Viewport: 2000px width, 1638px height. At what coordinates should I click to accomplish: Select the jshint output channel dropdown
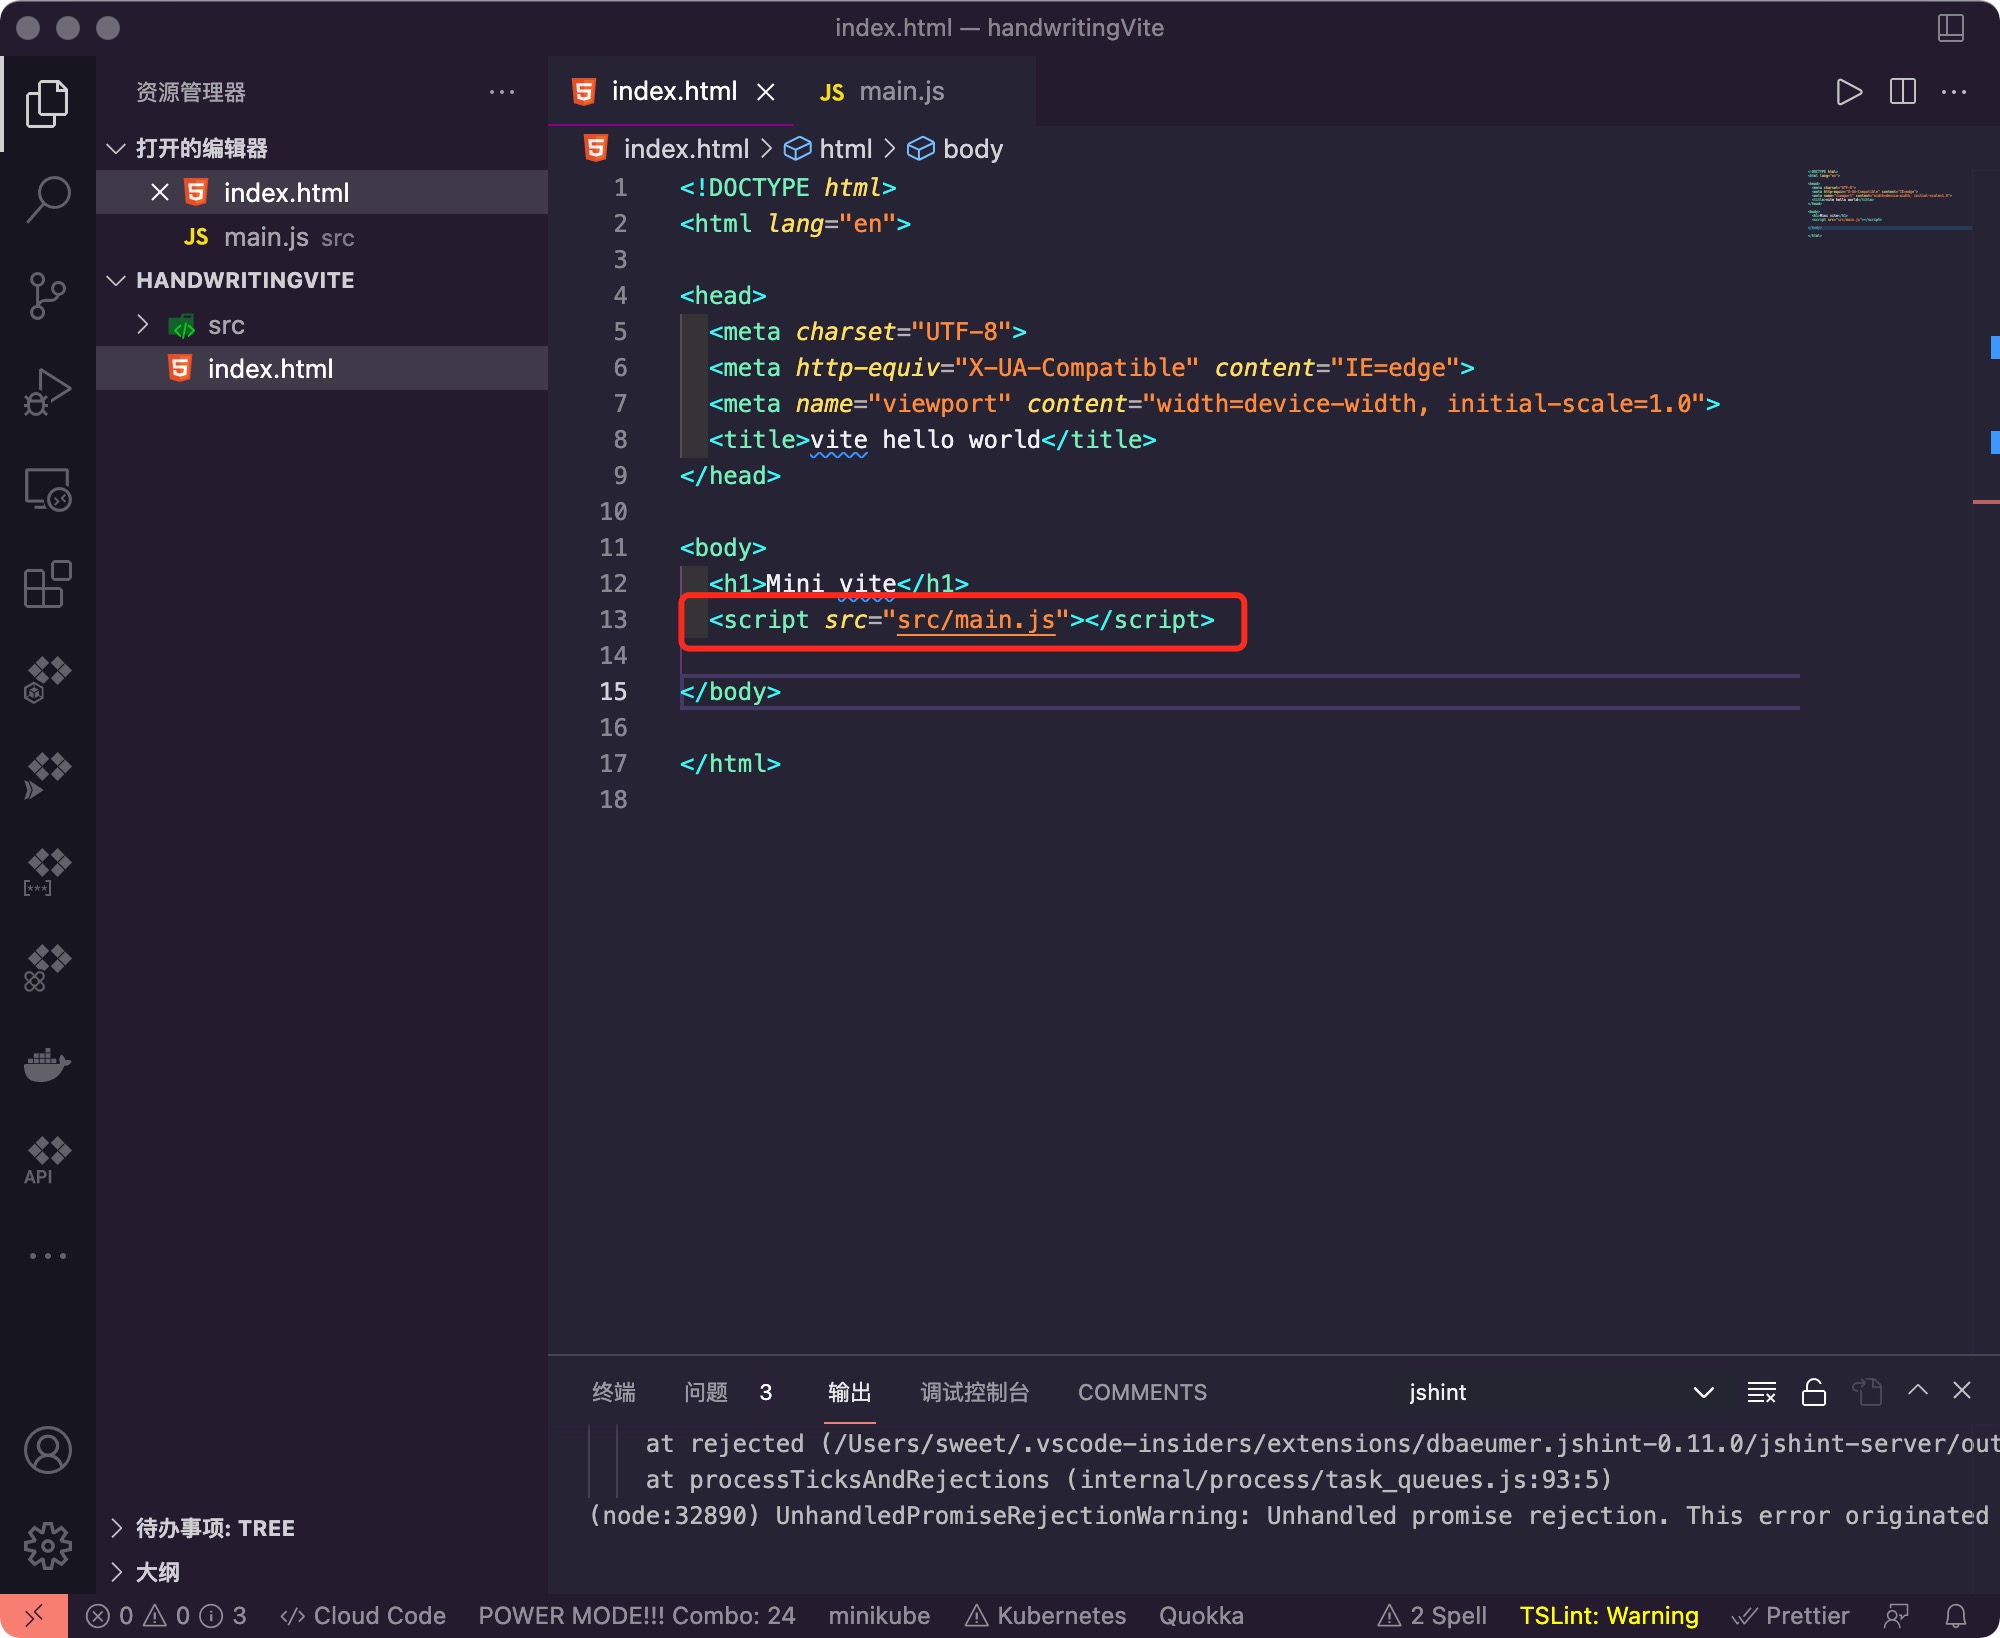(1562, 1392)
